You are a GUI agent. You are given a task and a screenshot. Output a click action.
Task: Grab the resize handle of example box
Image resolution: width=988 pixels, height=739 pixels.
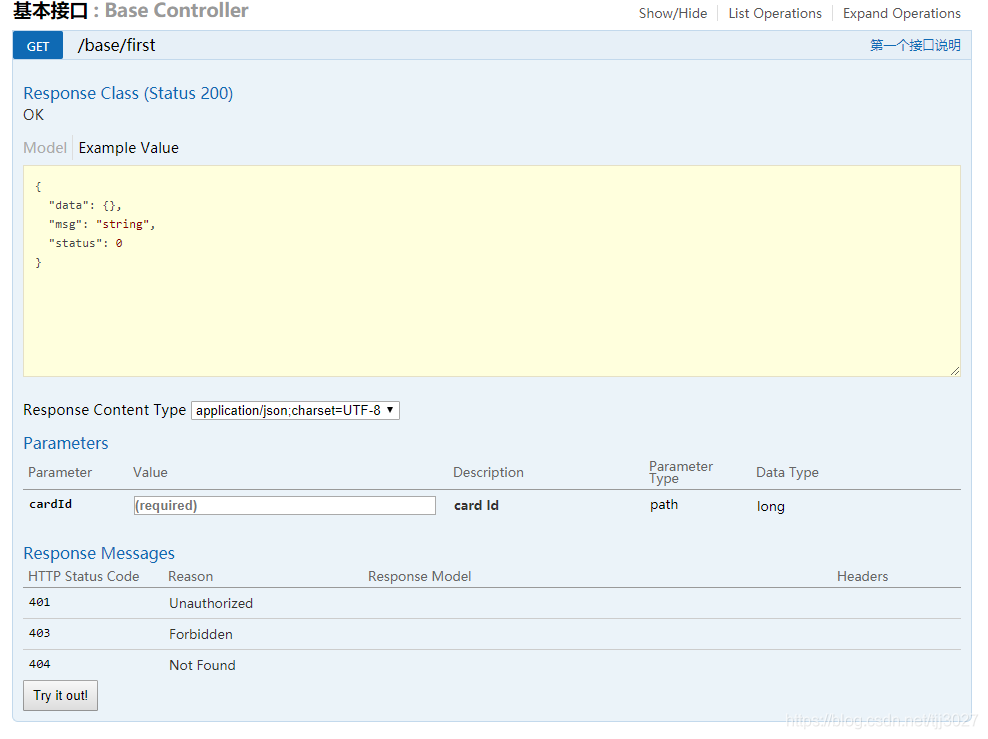(955, 371)
